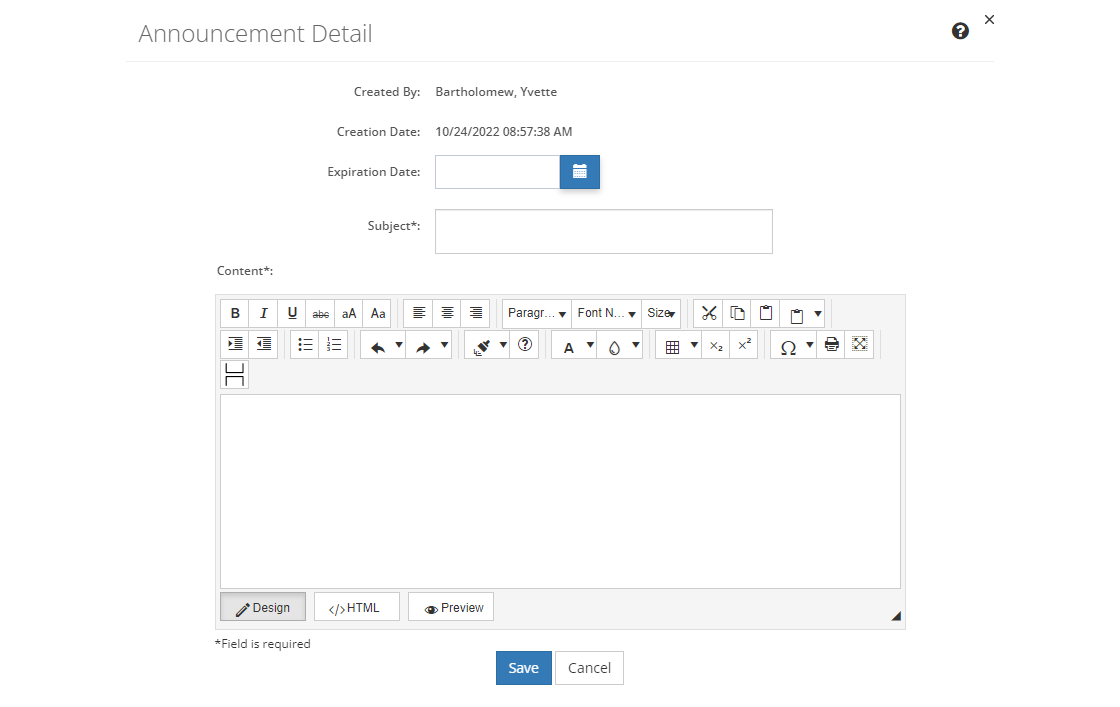This screenshot has height=707, width=1120.
Task: Click the Save button
Action: pos(523,668)
